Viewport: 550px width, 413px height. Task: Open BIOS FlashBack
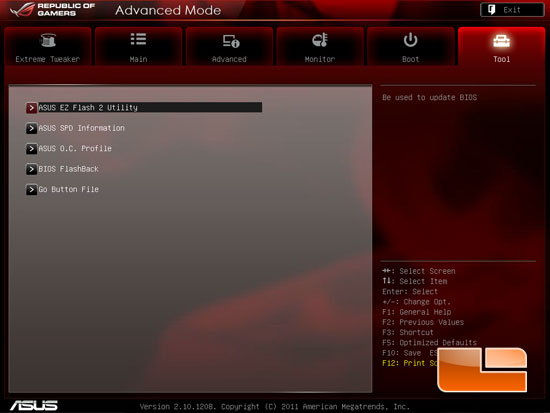[68, 169]
